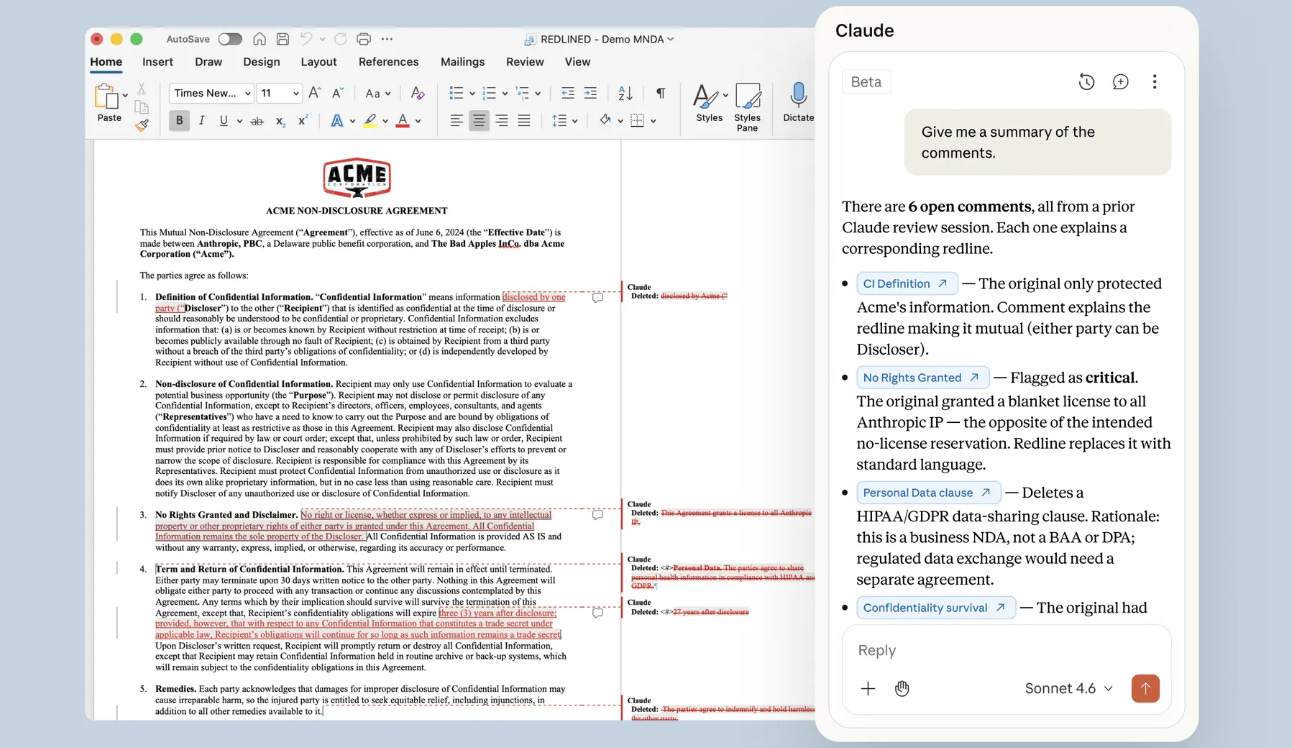Expand the bullet list options arrow
Image resolution: width=1292 pixels, height=748 pixels.
(x=472, y=93)
